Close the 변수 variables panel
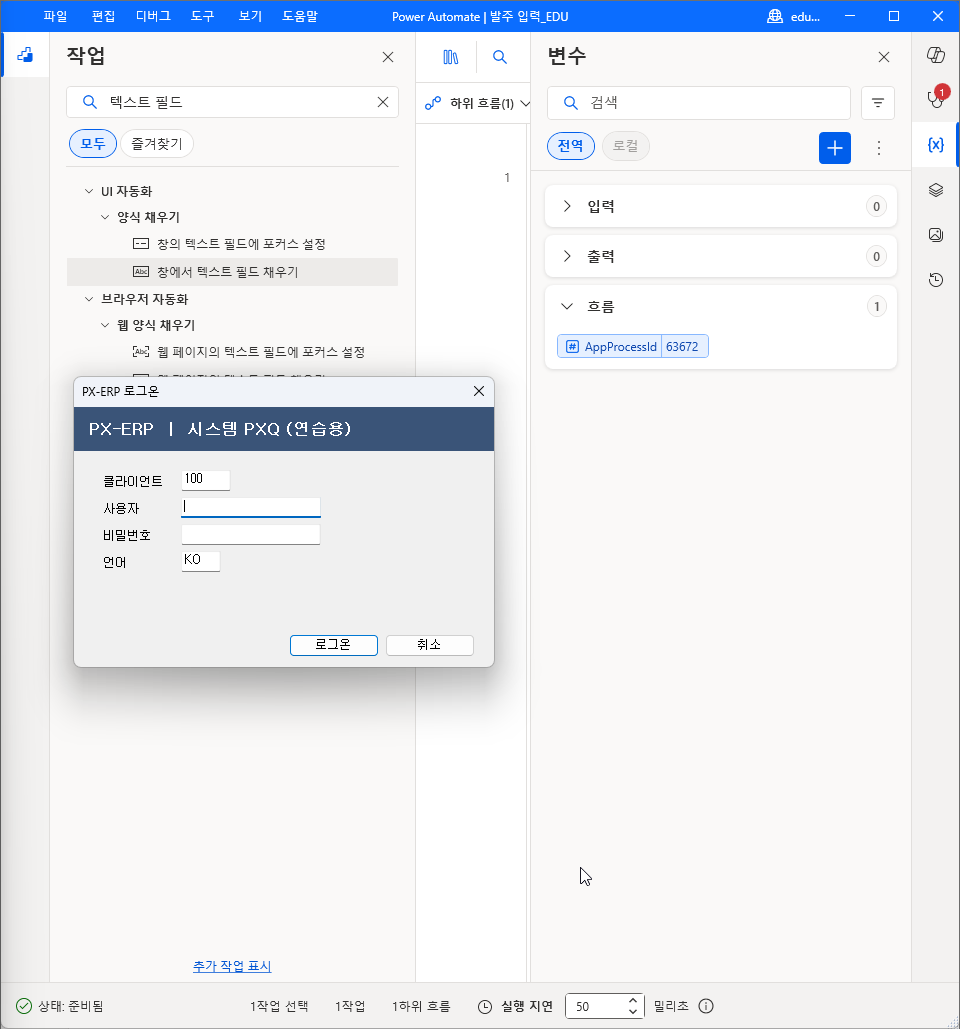The width and height of the screenshot is (960, 1029). 884,57
